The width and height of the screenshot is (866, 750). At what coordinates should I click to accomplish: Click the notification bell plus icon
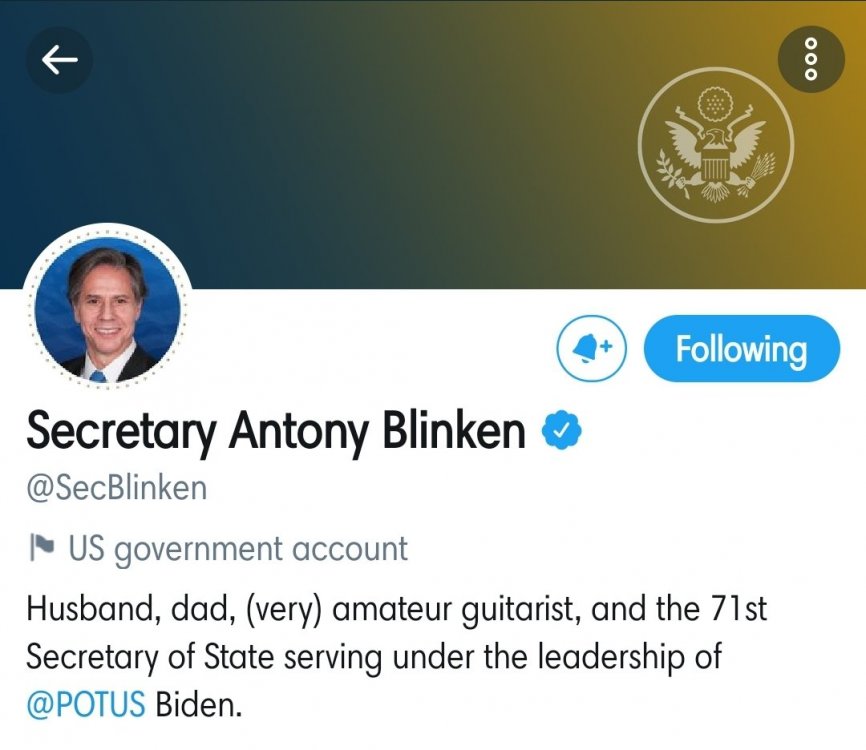(591, 348)
